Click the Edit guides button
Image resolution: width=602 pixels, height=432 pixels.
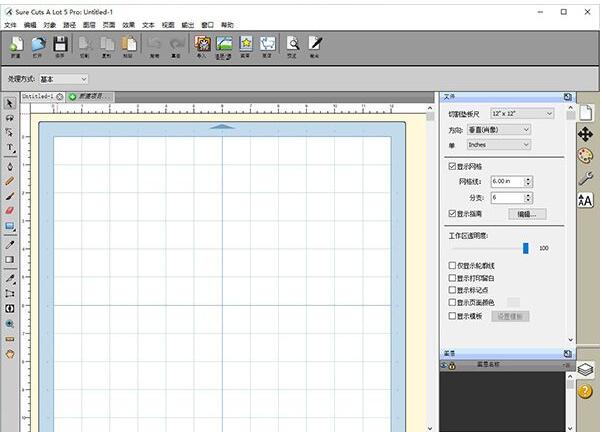527,214
